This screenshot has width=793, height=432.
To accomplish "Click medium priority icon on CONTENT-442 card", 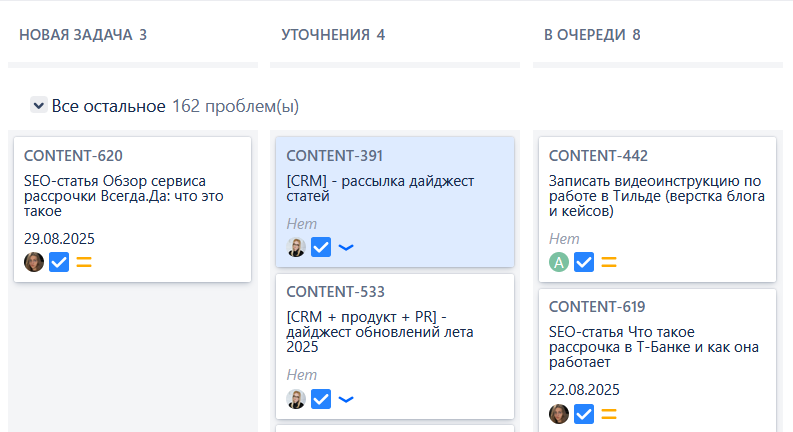I will 609,262.
